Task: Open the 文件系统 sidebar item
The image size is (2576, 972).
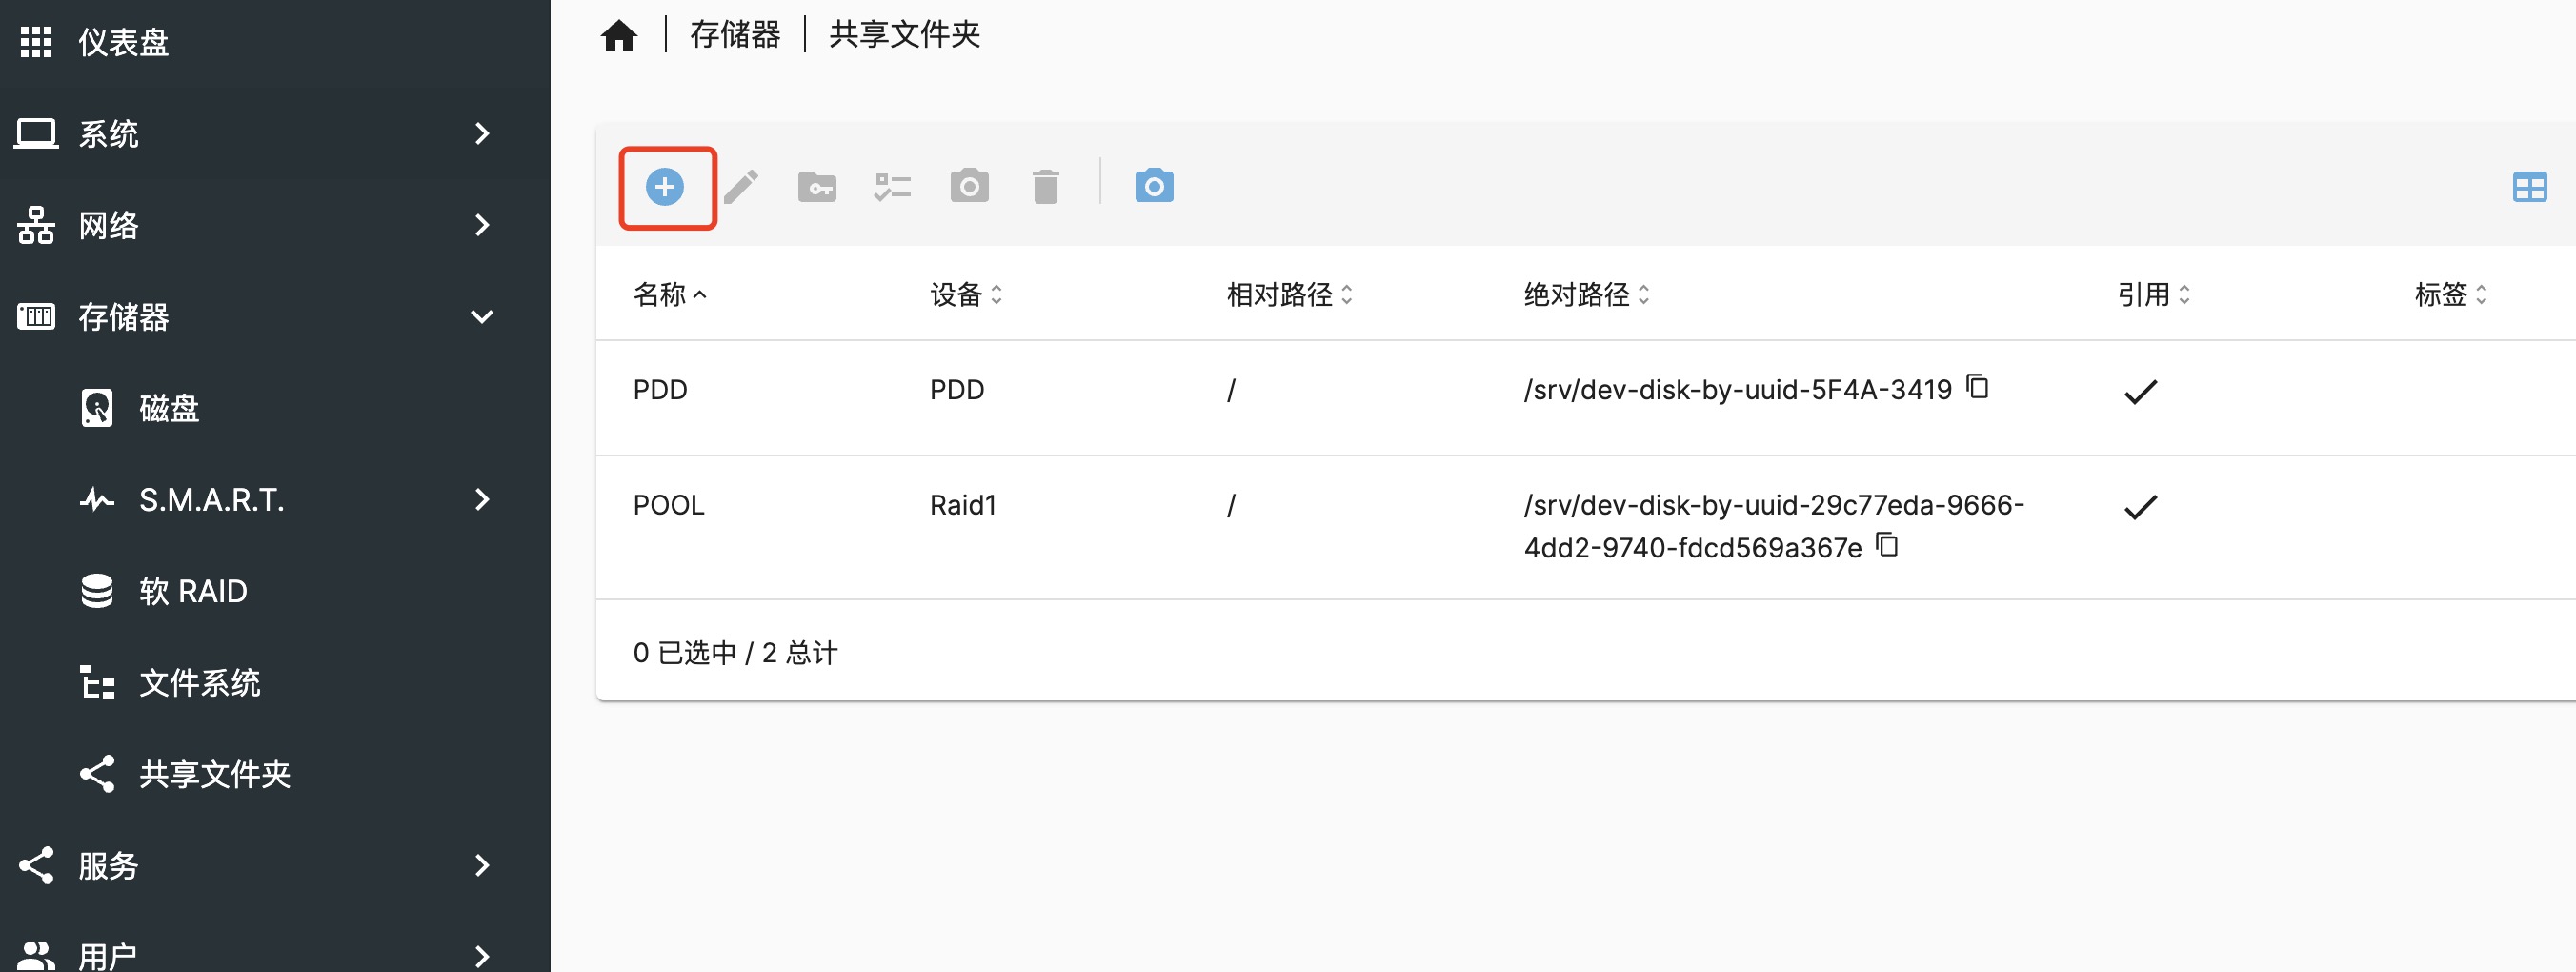Action: (199, 683)
